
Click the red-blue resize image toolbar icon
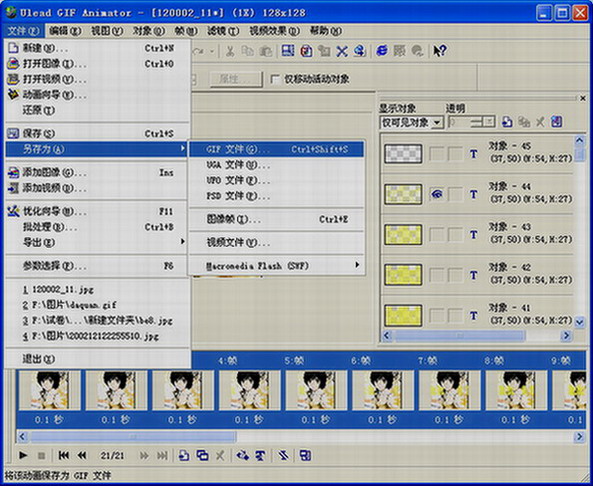(306, 51)
